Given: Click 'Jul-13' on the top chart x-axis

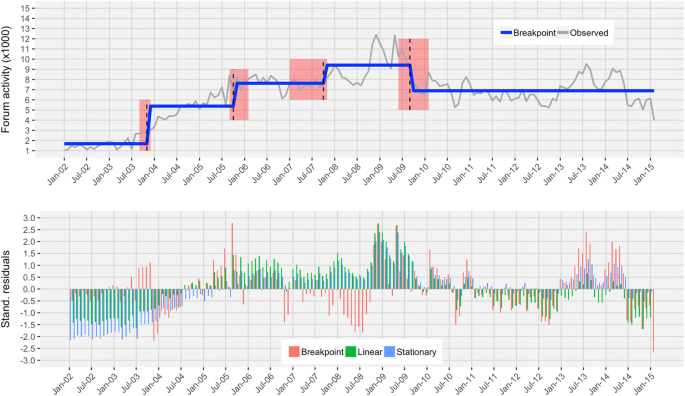Looking at the screenshot, I should pos(577,174).
